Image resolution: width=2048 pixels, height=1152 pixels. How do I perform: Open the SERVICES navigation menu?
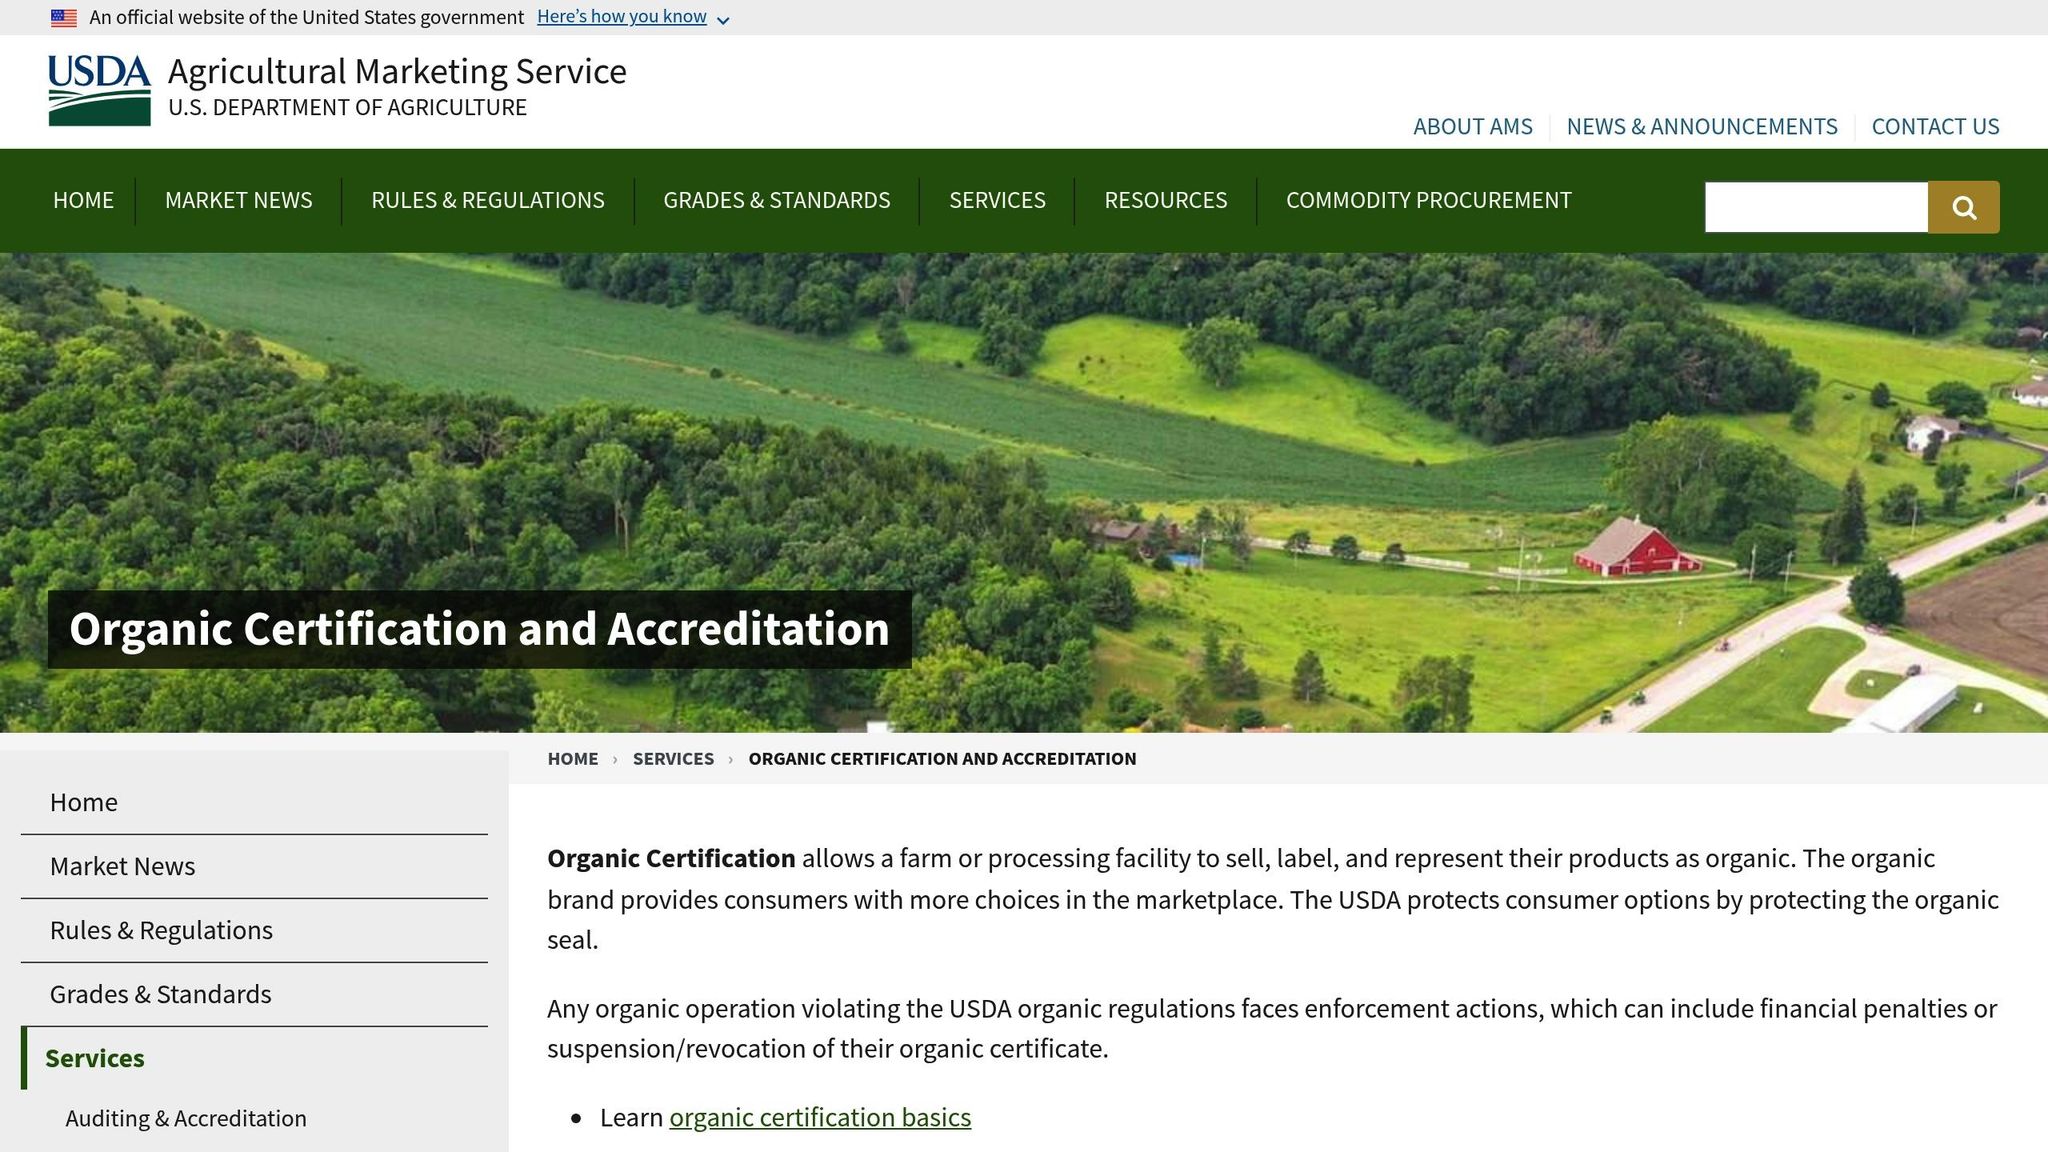(997, 200)
